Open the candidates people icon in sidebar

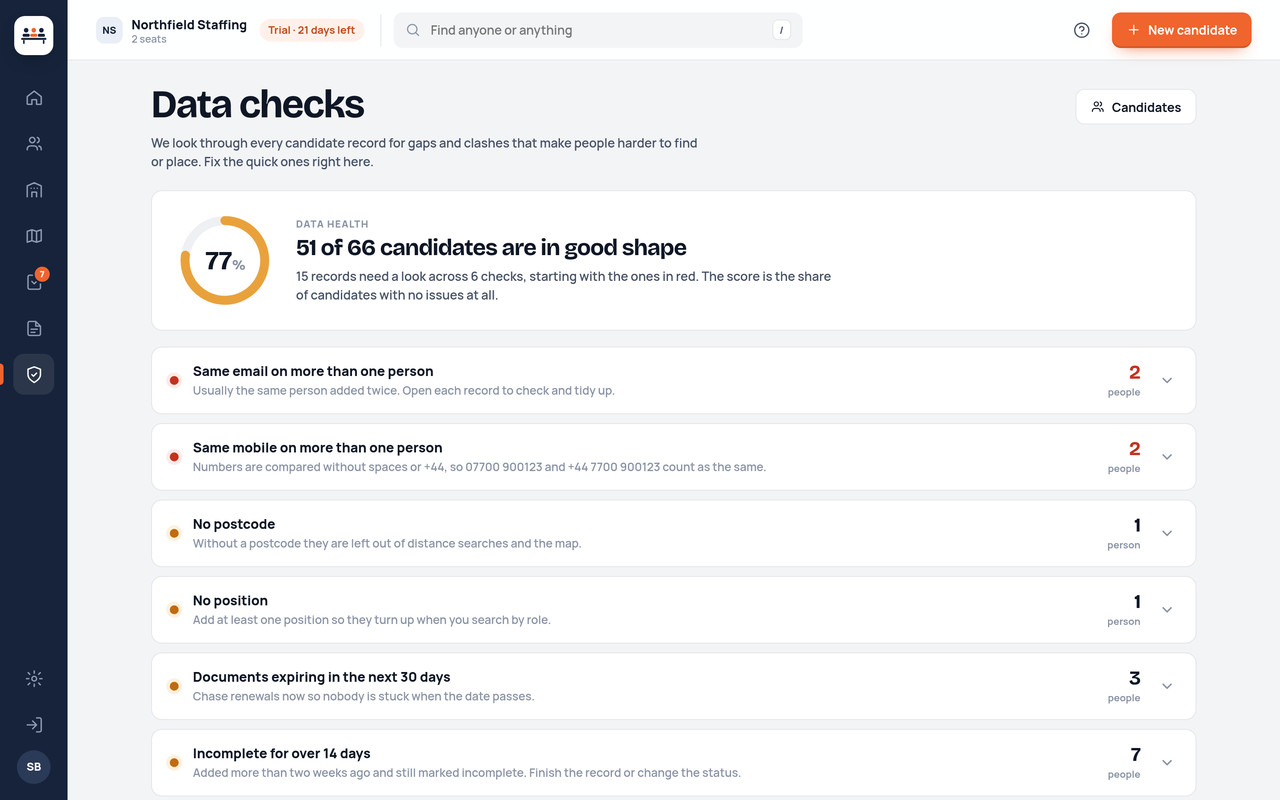[34, 144]
